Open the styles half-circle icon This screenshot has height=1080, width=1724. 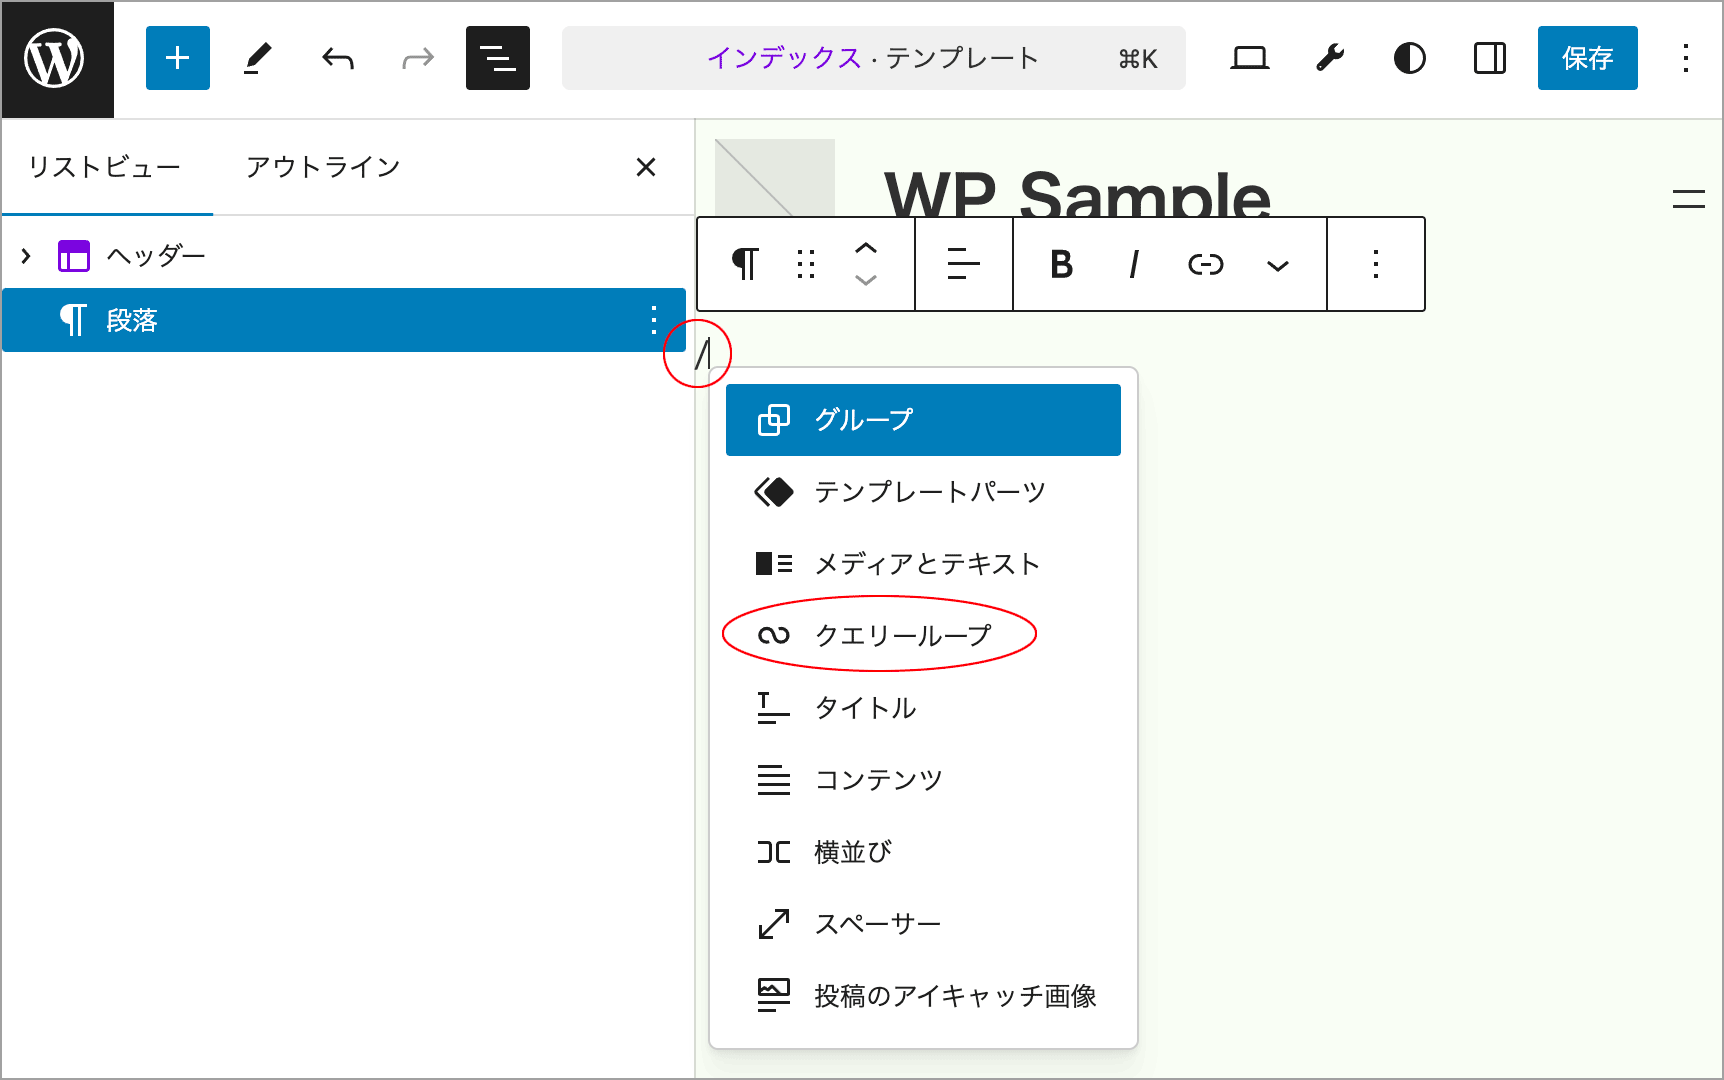pos(1409,59)
